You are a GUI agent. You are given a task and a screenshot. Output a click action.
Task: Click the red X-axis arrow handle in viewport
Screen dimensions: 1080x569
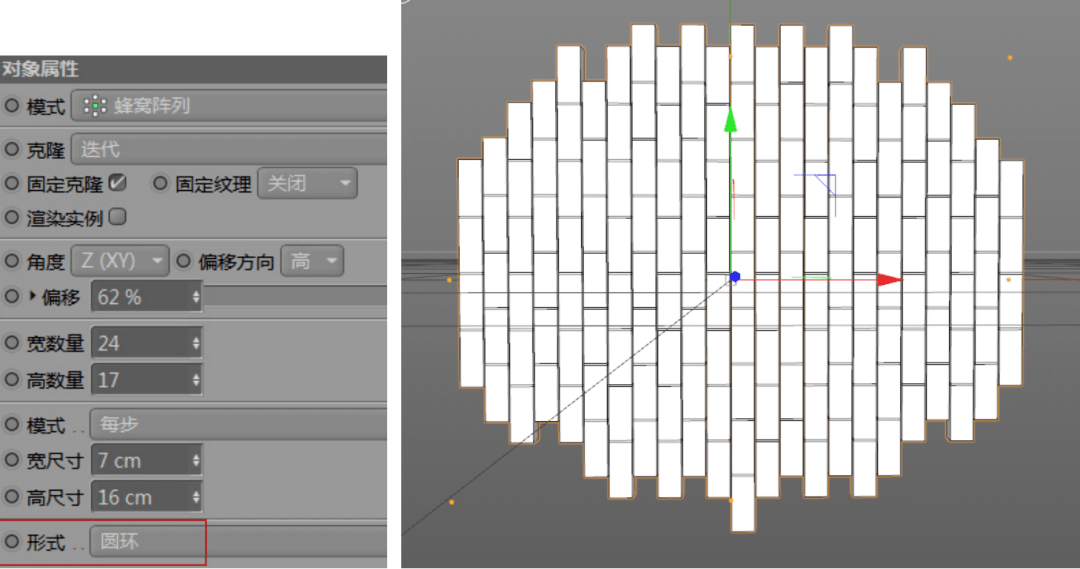[x=889, y=279]
